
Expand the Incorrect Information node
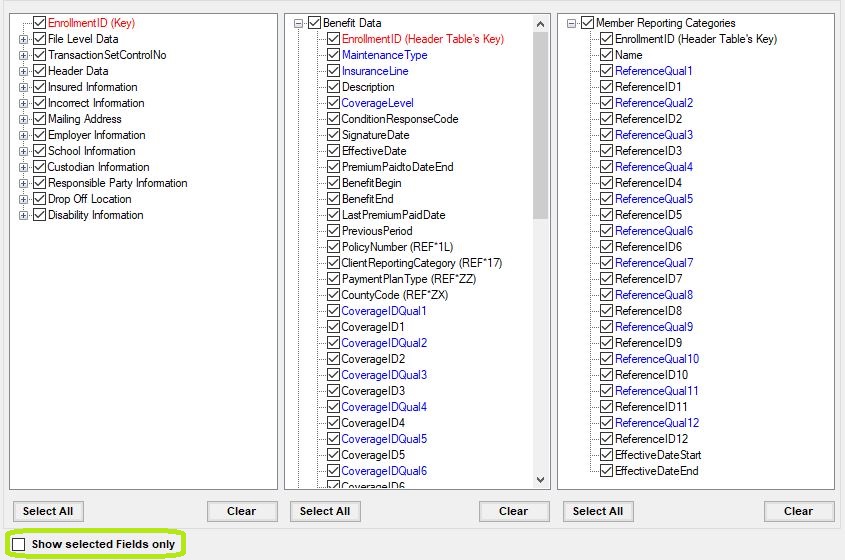click(23, 103)
